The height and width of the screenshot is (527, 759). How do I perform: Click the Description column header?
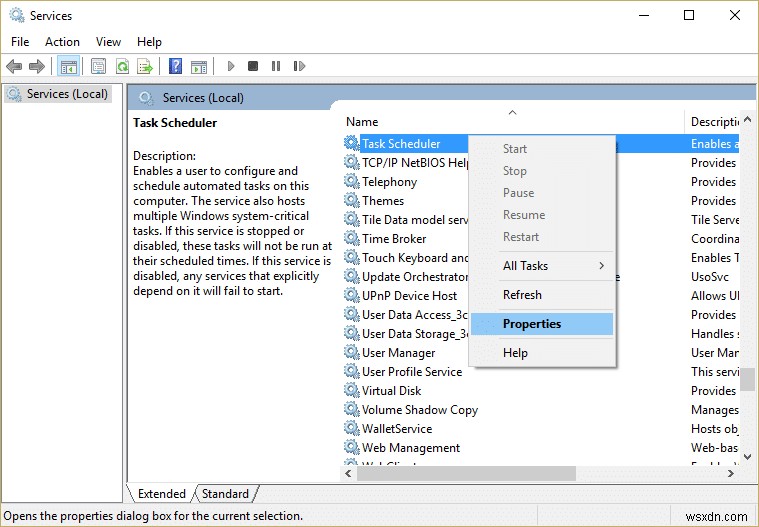[712, 122]
